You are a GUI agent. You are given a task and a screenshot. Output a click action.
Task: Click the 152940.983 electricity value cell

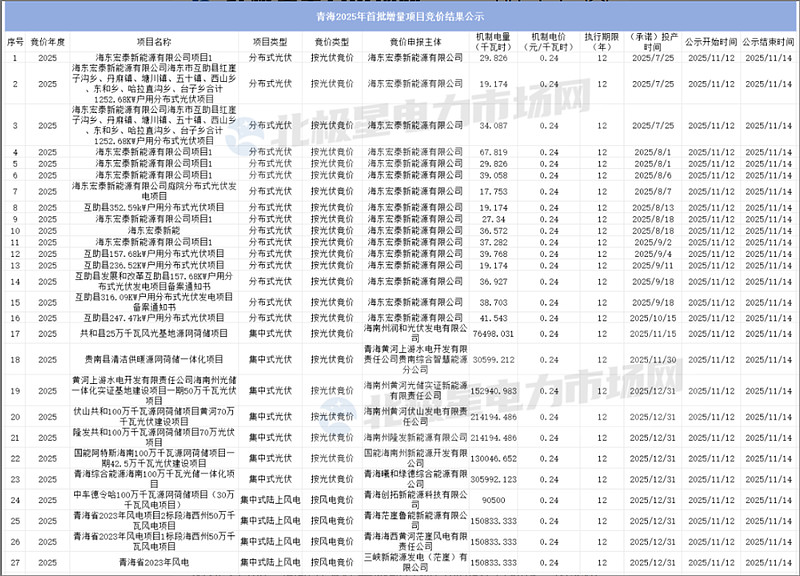tap(493, 391)
